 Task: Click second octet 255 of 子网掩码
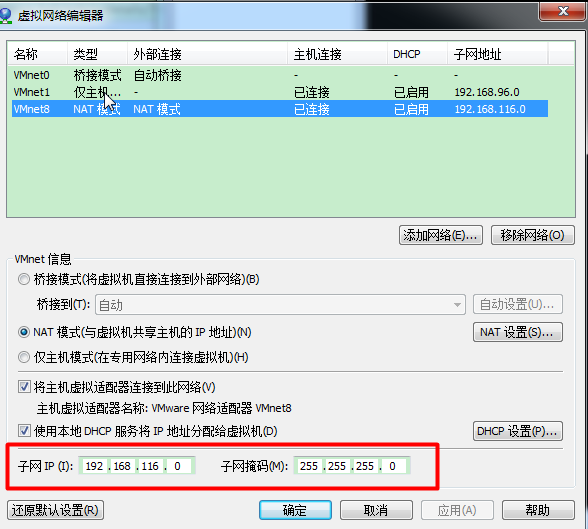click(x=337, y=466)
